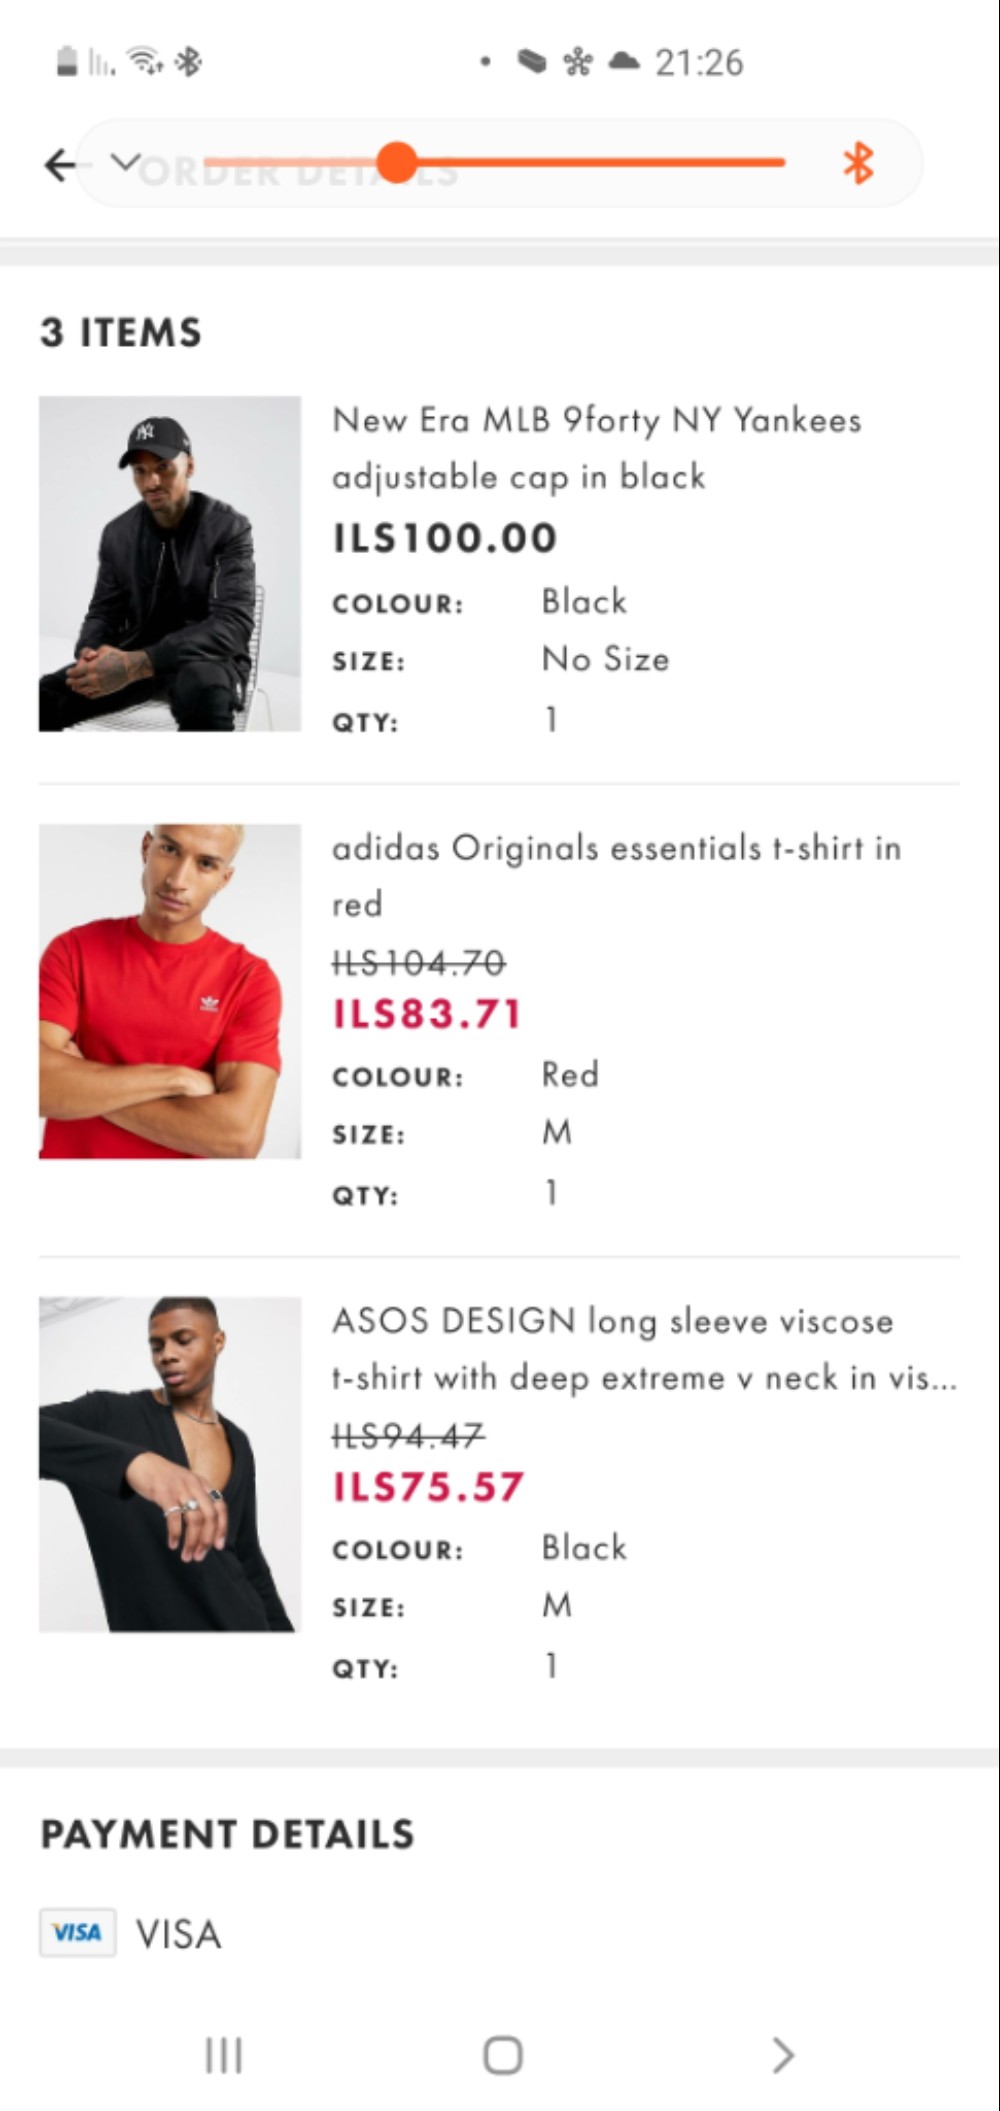Tap the cloud notification icon
This screenshot has width=1000, height=2111.
624,62
